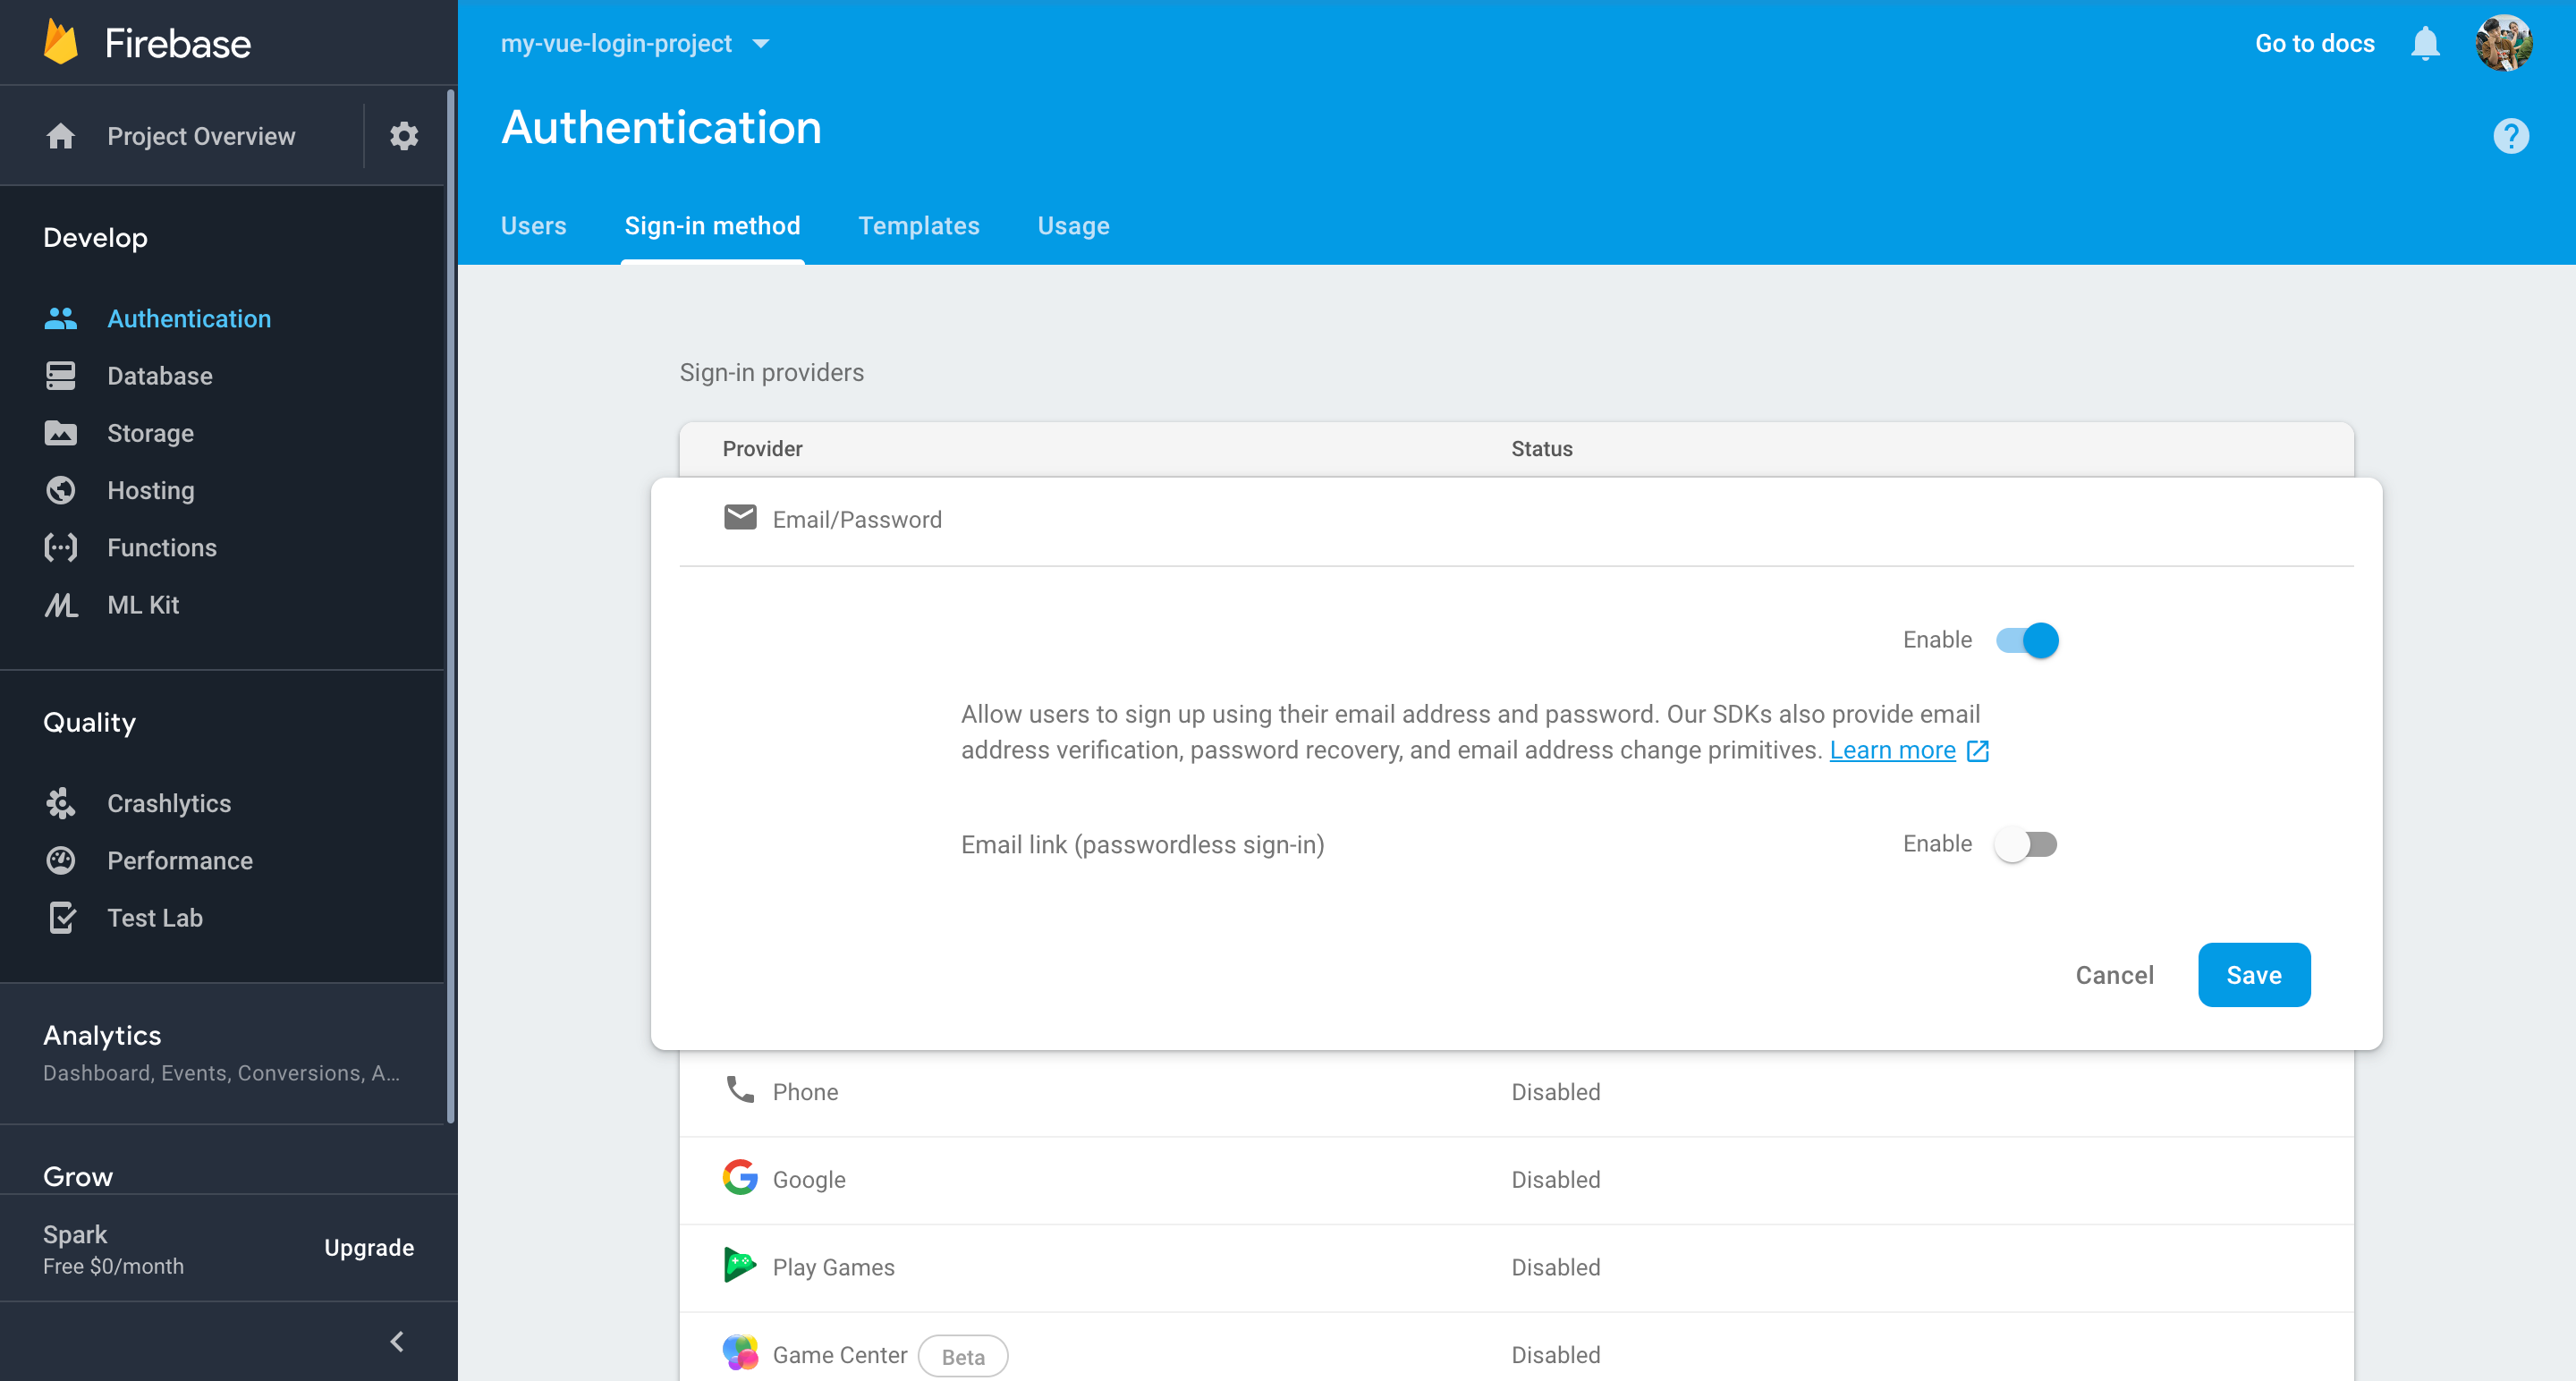Click the Save button

click(x=2253, y=974)
